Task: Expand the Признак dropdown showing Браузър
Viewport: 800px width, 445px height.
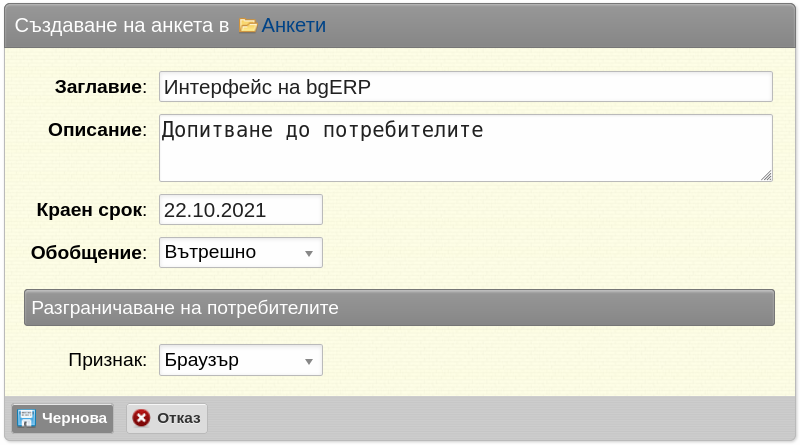Action: coord(241,360)
